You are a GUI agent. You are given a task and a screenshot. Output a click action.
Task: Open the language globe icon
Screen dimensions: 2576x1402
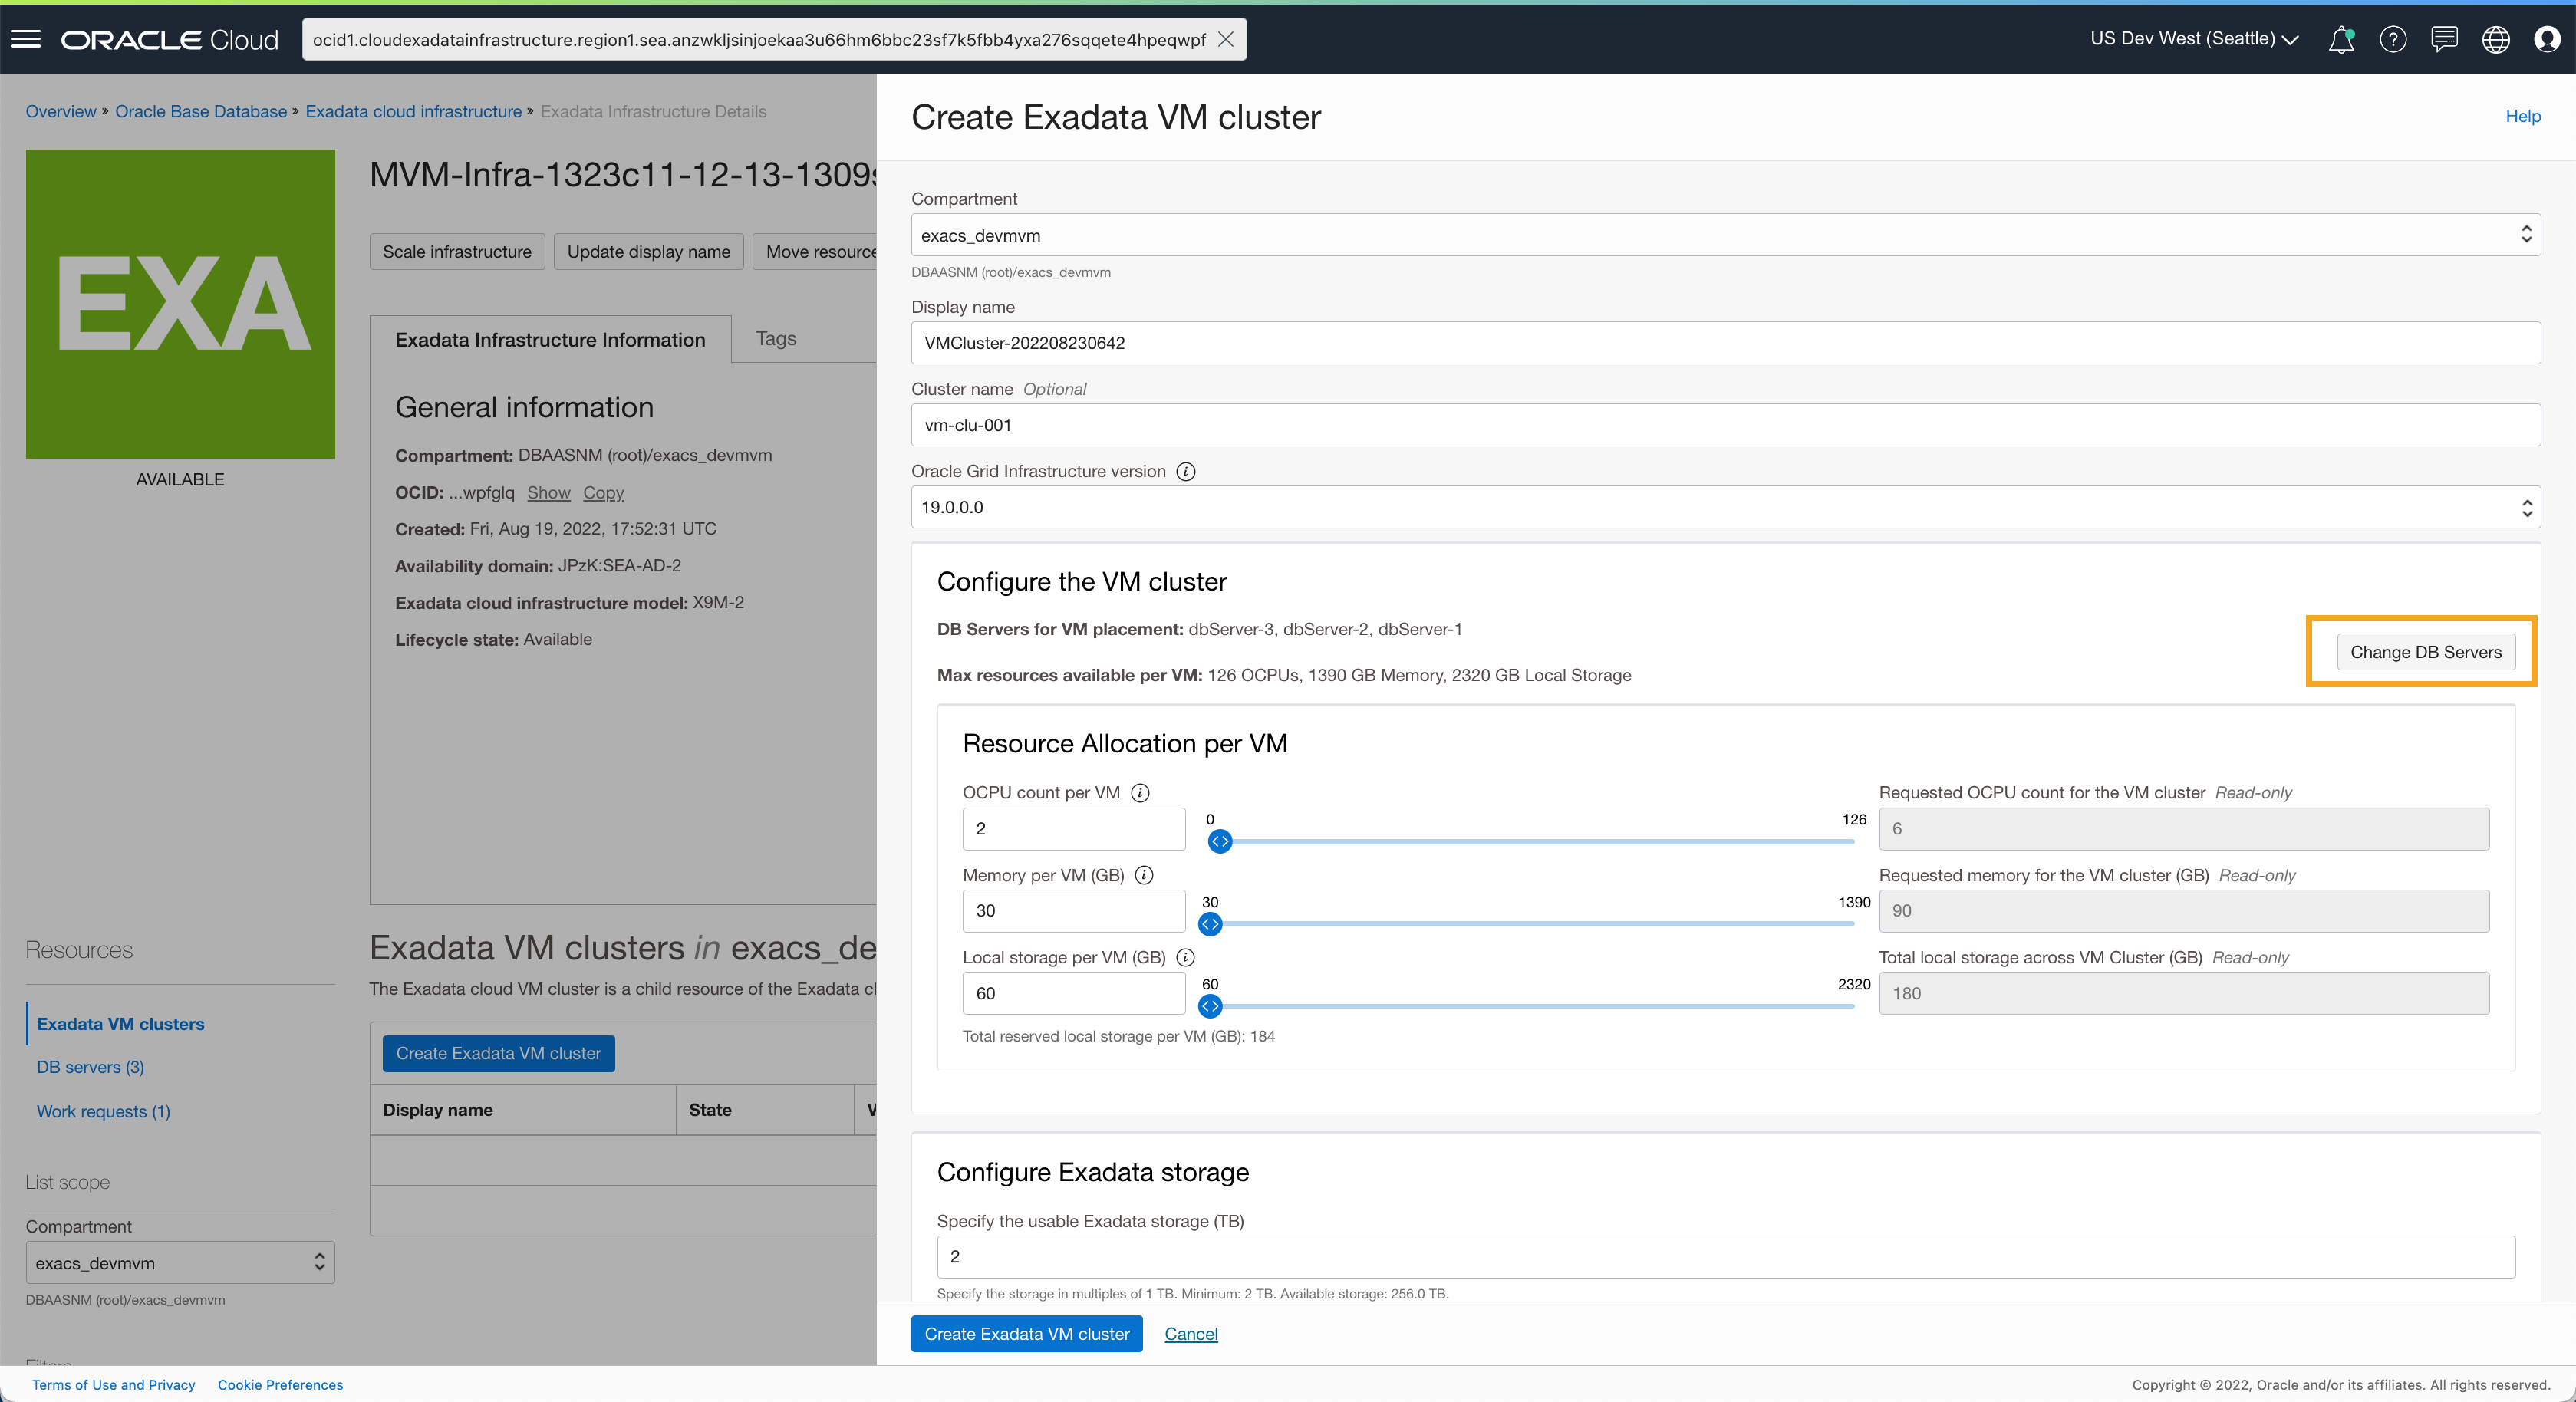2495,39
